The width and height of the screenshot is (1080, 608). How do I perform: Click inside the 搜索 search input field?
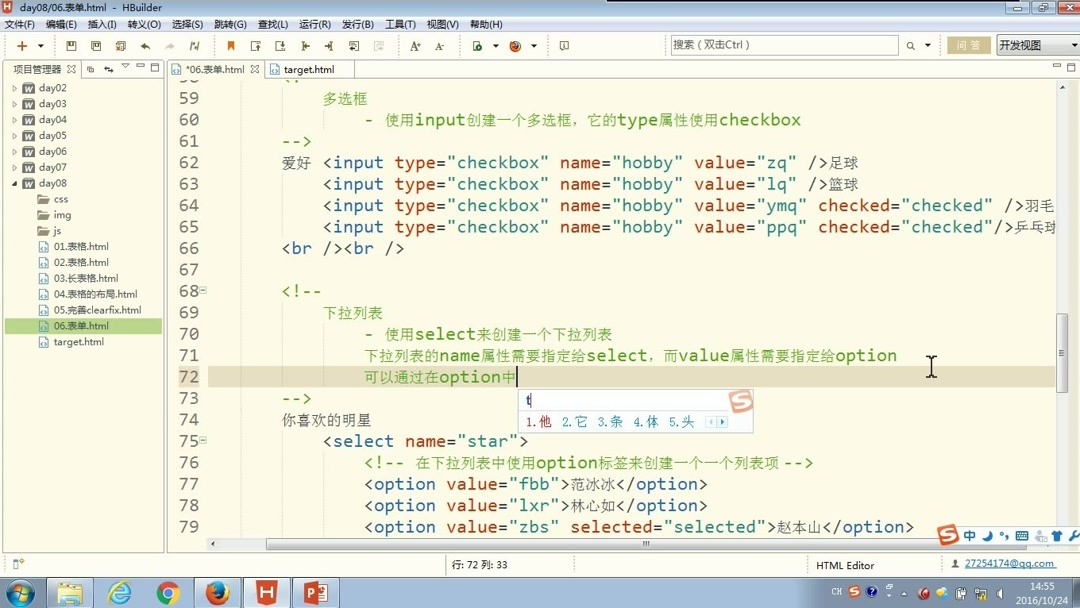(x=783, y=44)
